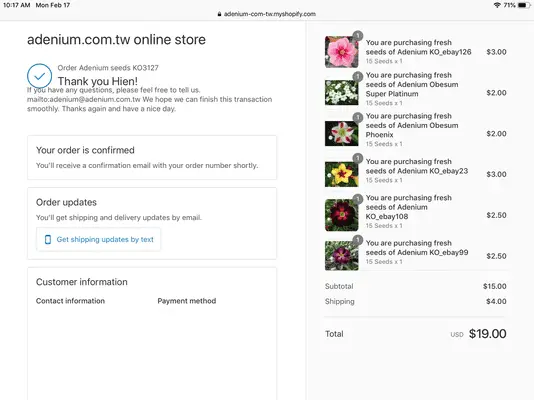Viewport: 534px width, 400px height.
Task: Tap the adenium-com-tw.myshopify.com address bar
Action: 267,14
